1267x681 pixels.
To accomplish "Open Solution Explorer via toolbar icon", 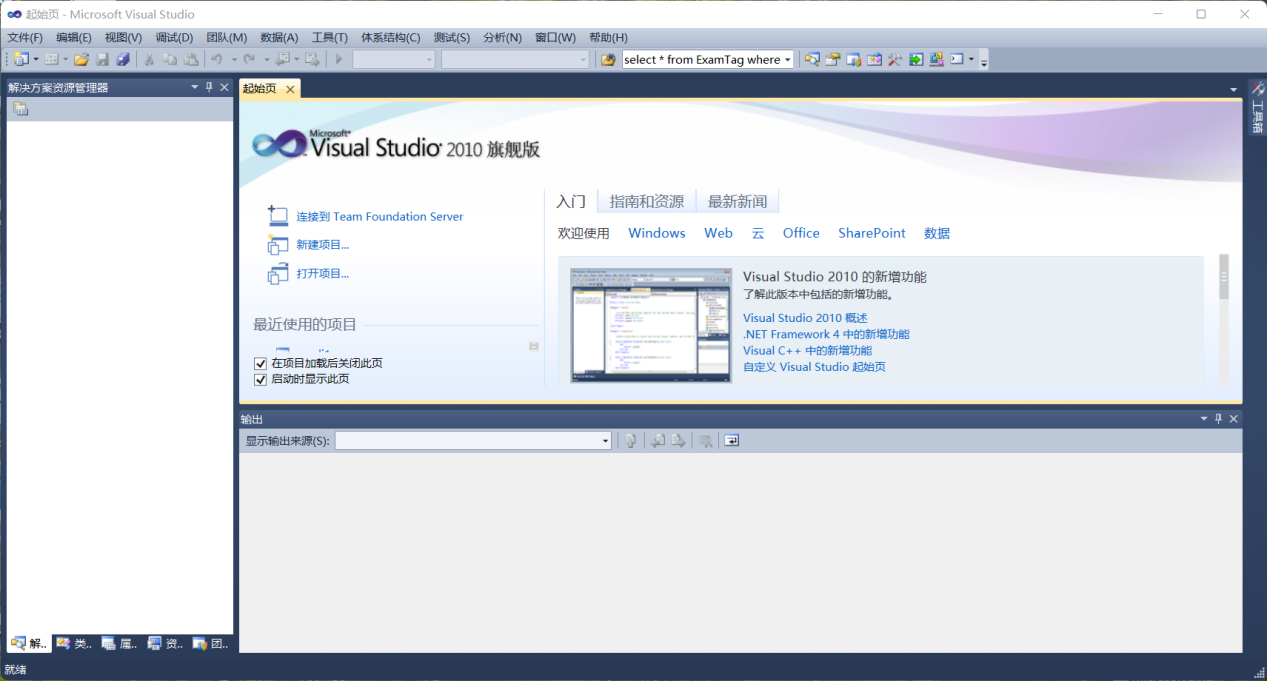I will (x=811, y=59).
